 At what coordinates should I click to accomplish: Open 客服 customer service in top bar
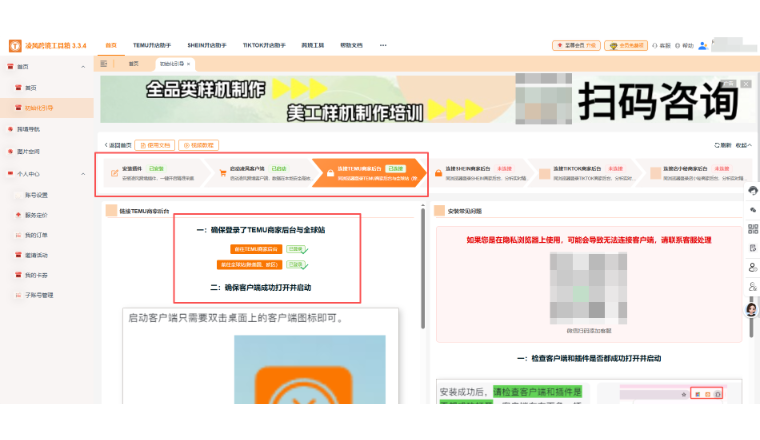(x=661, y=46)
